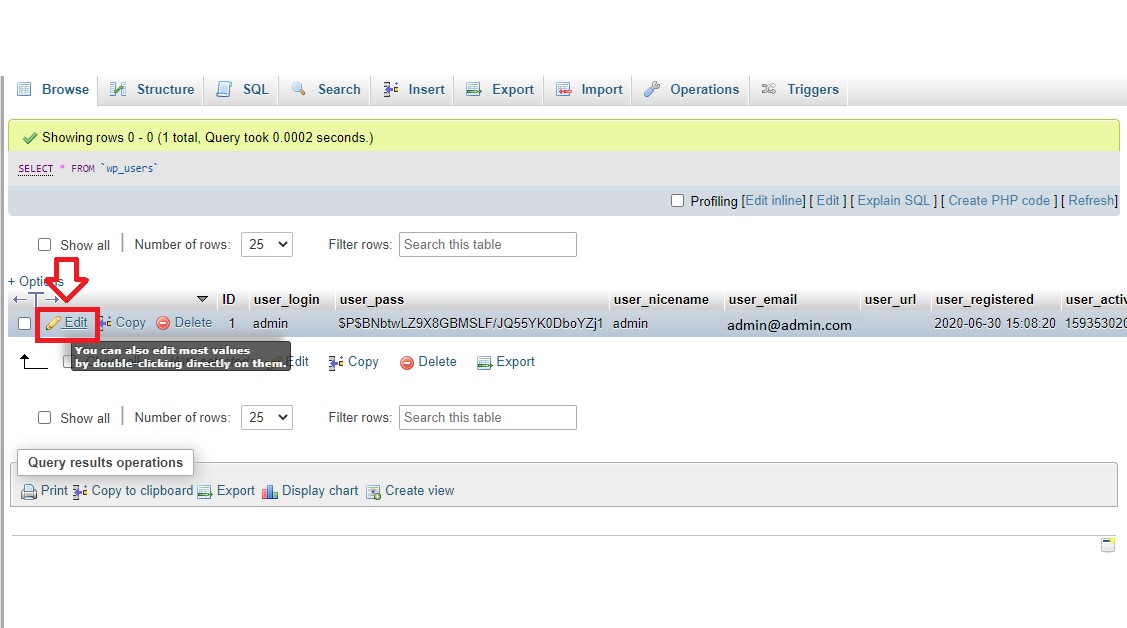The image size is (1127, 628).
Task: Click the Export icon below the table
Action: point(484,363)
